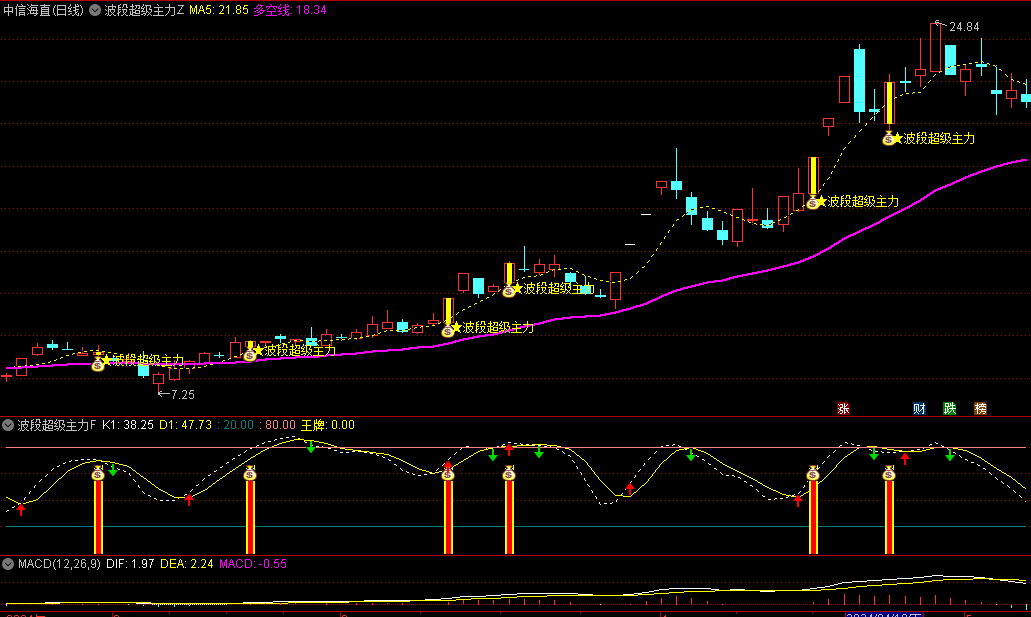Click the stock title 中信海直(日线)
The height and width of the screenshot is (617, 1031).
[x=43, y=10]
